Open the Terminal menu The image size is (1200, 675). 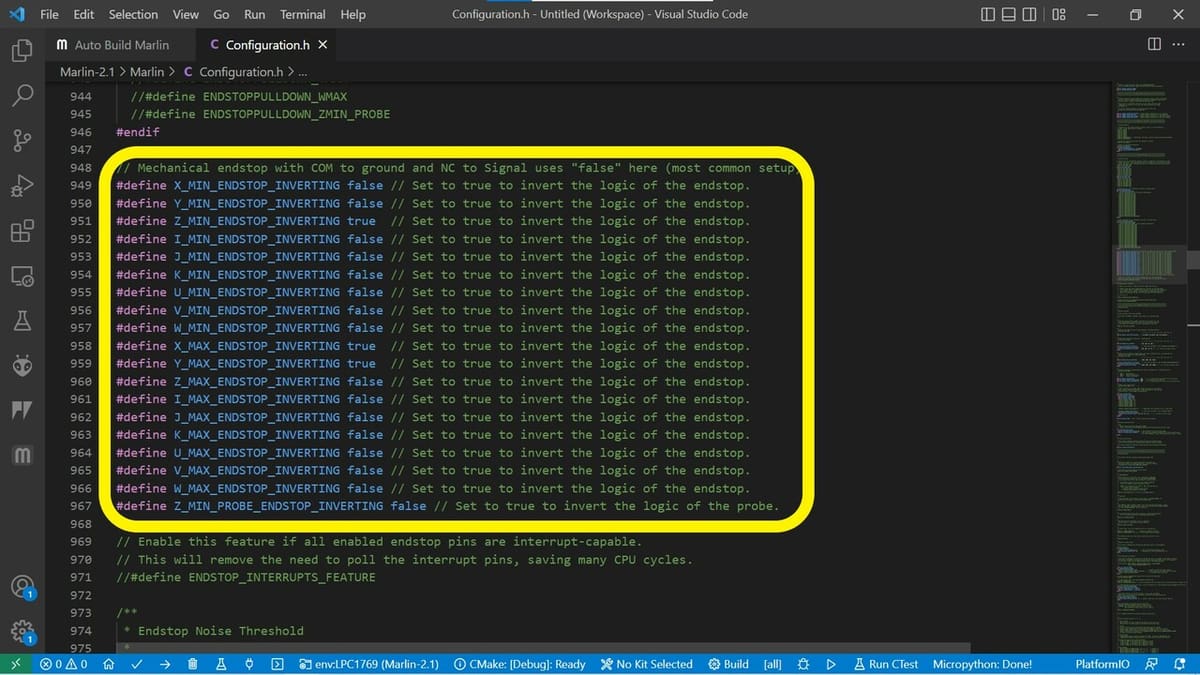302,14
